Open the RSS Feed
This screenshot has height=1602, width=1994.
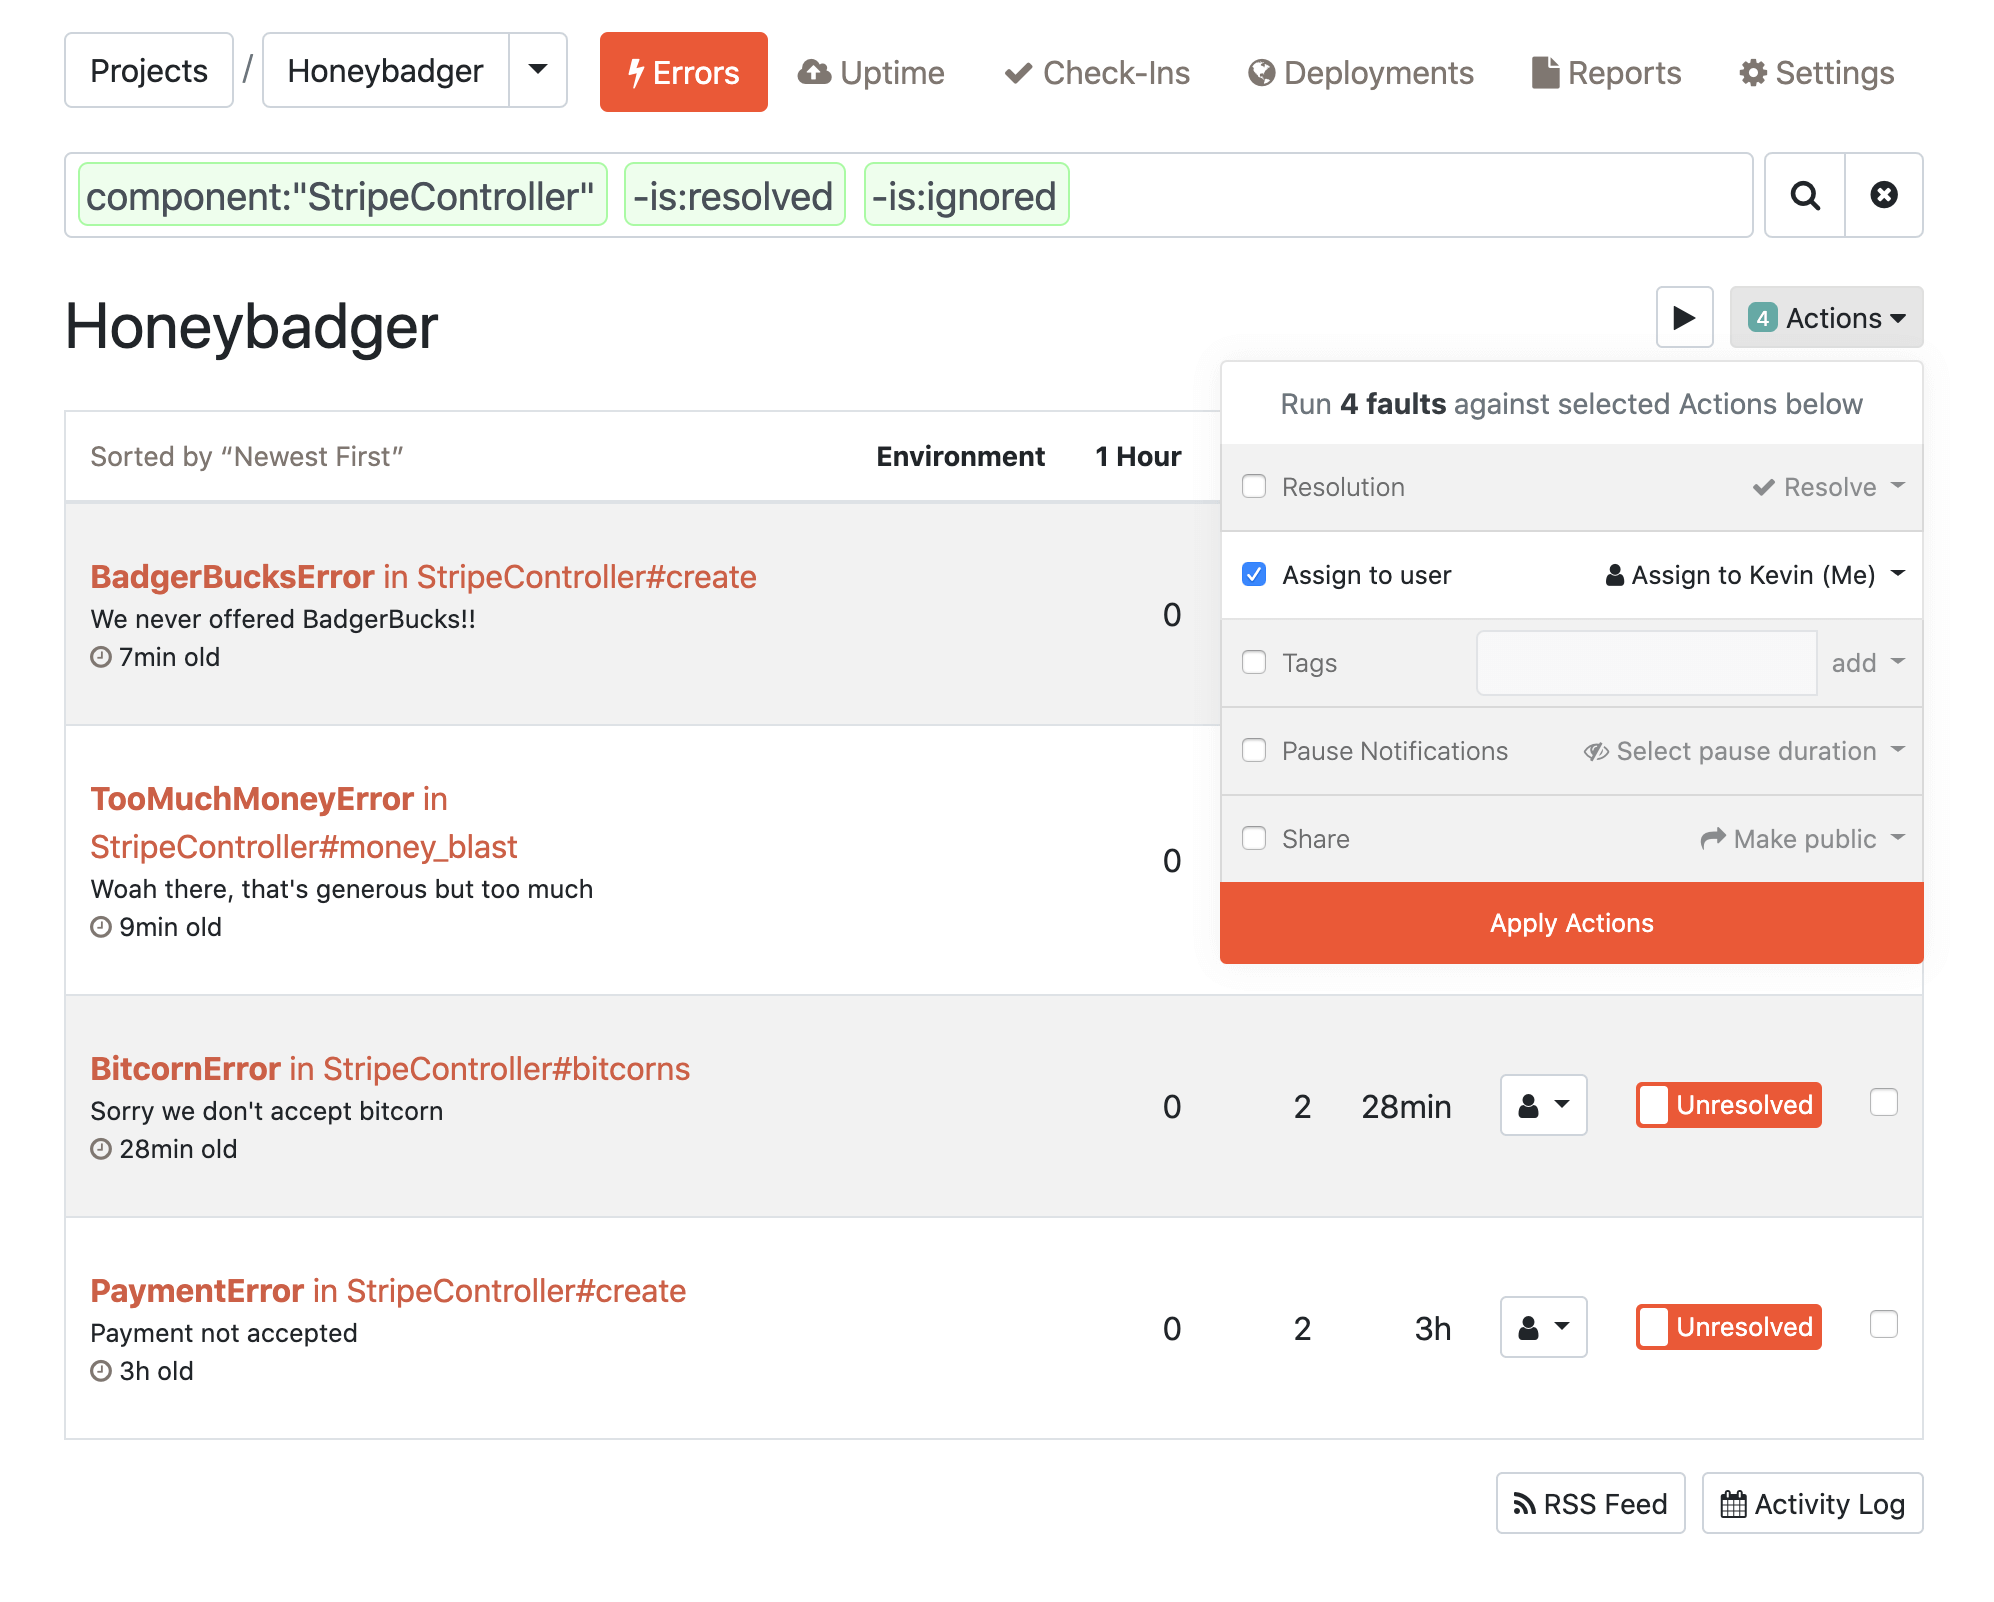click(x=1589, y=1503)
